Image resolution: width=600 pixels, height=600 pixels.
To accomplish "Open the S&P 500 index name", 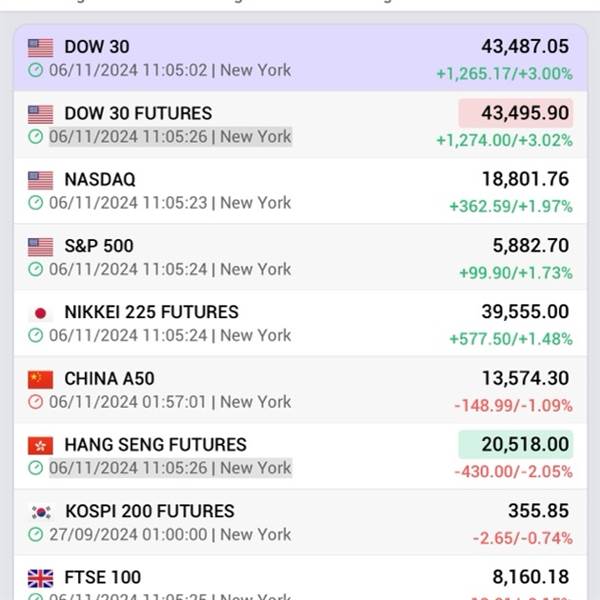I will tap(99, 246).
